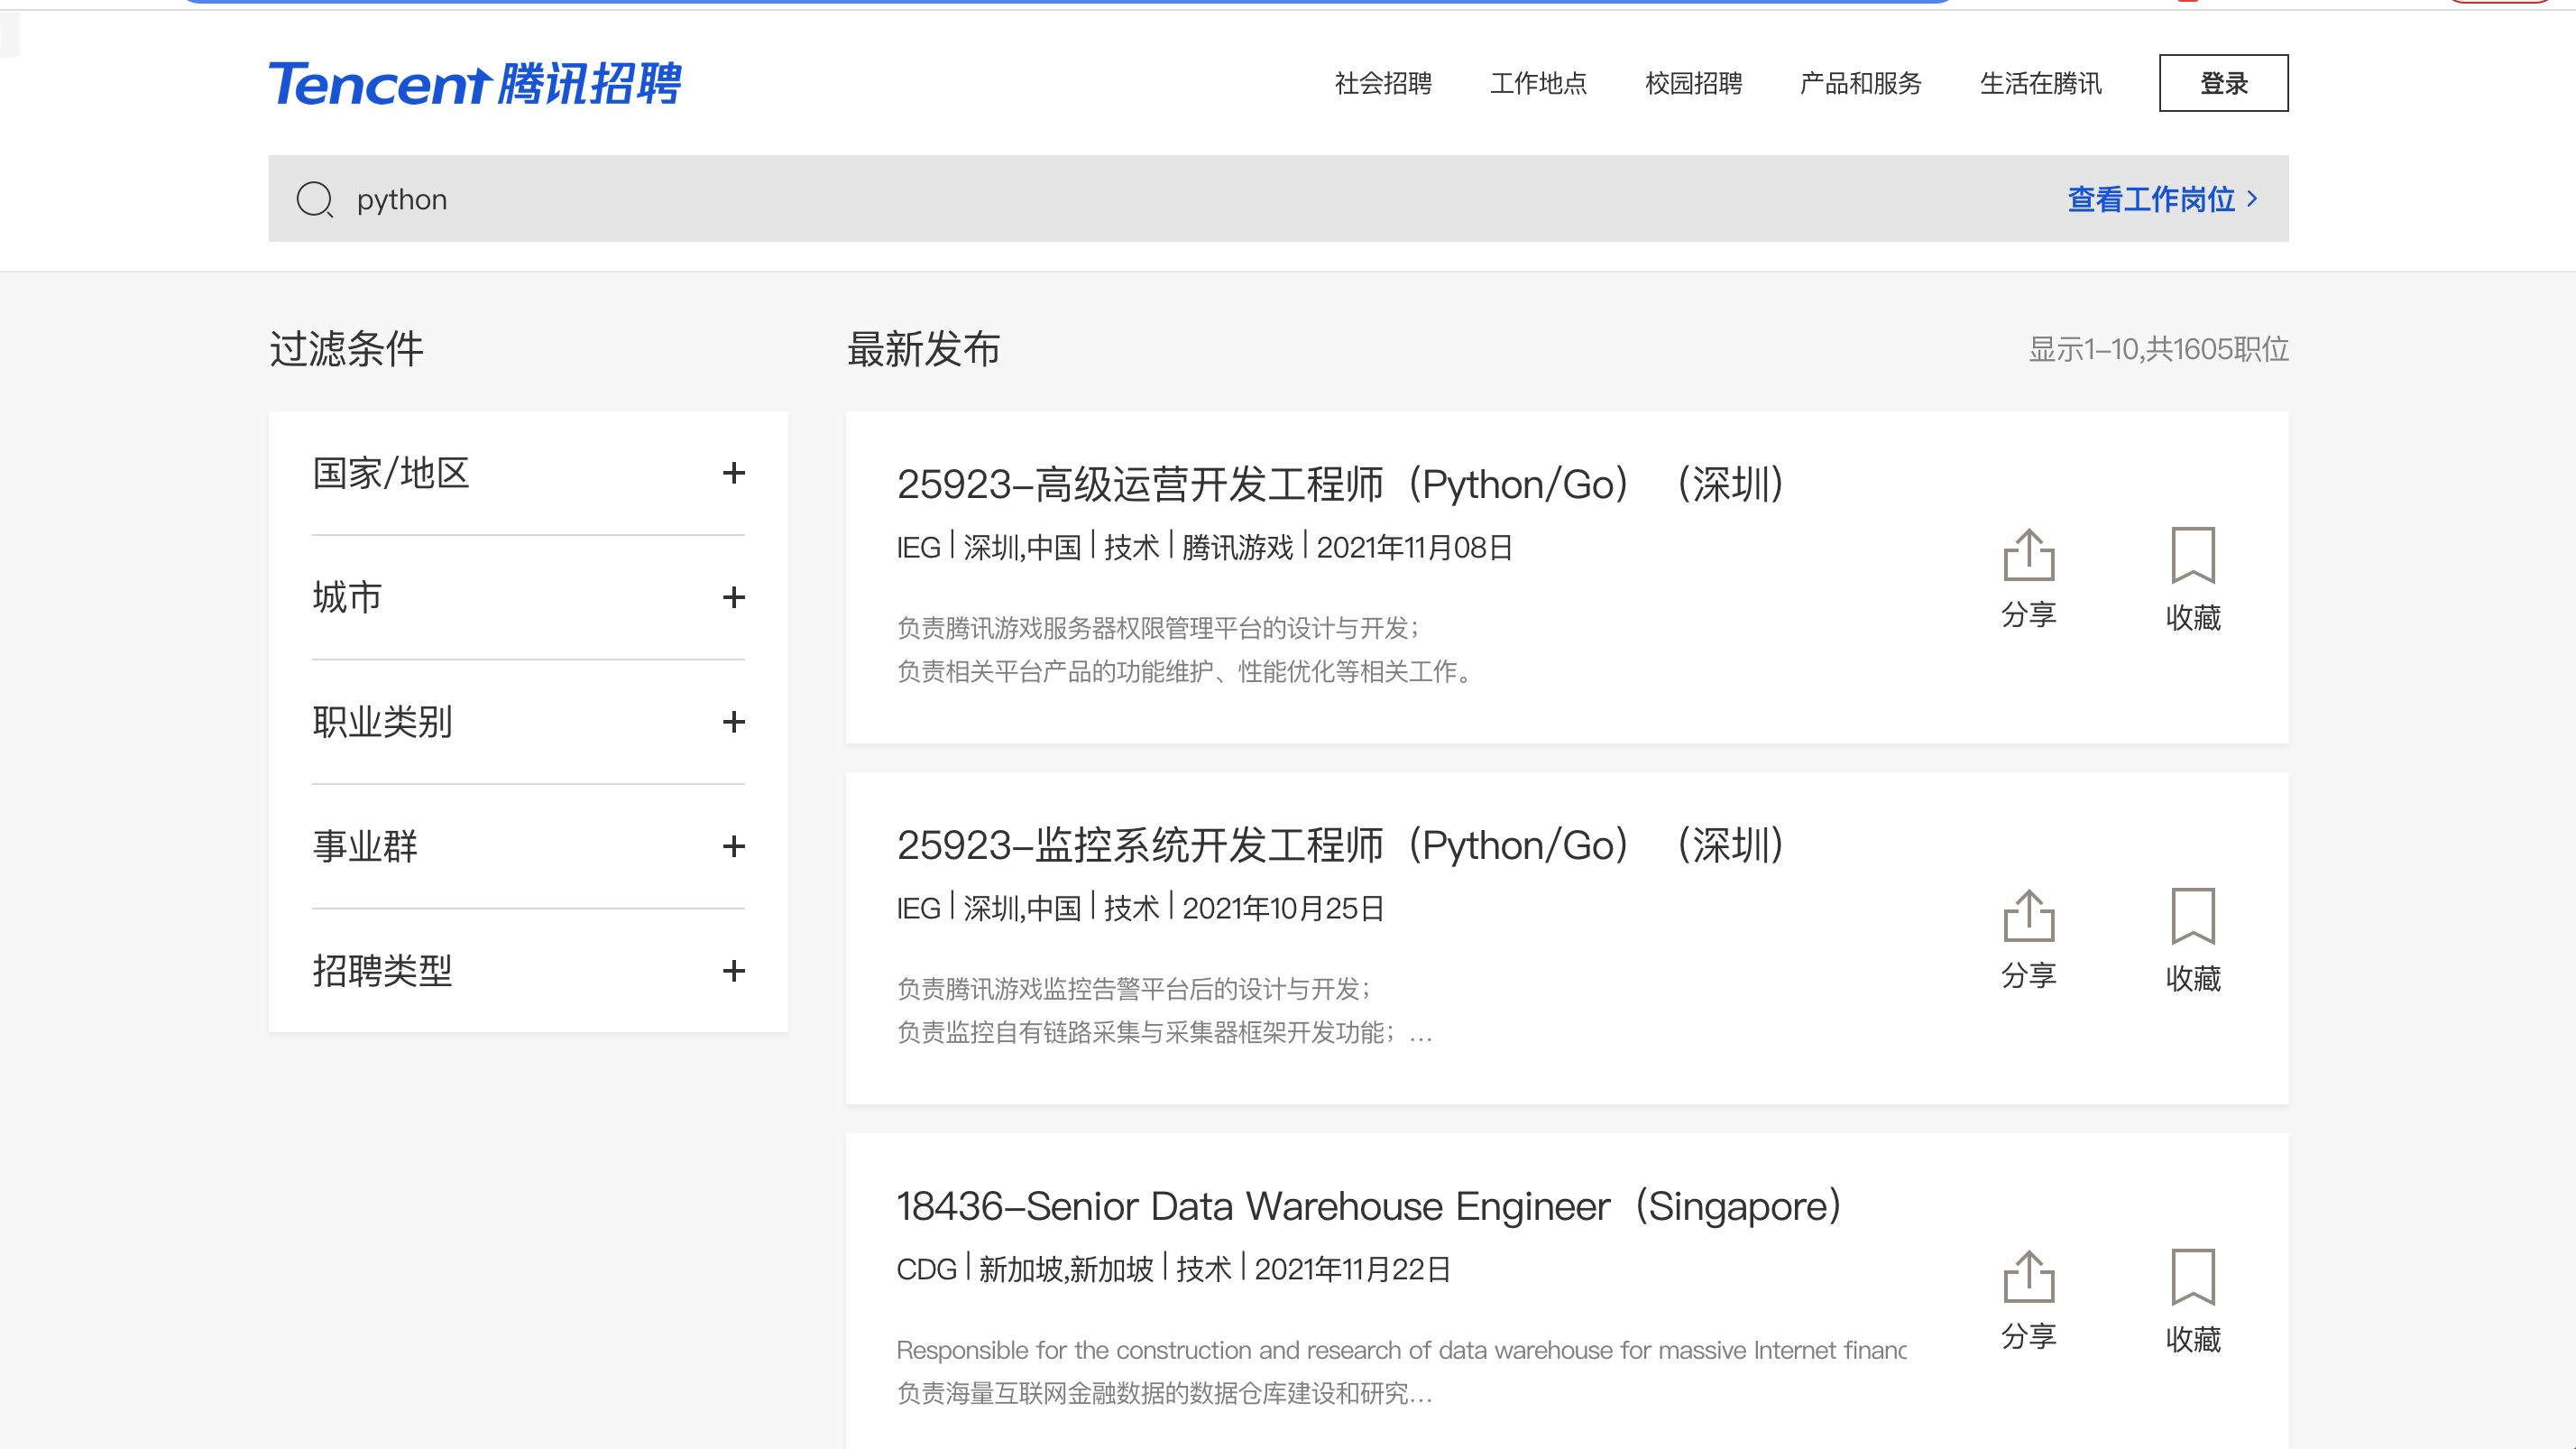Open the 社会招聘 menu item
Screen dimensions: 2576x1449
1382,83
